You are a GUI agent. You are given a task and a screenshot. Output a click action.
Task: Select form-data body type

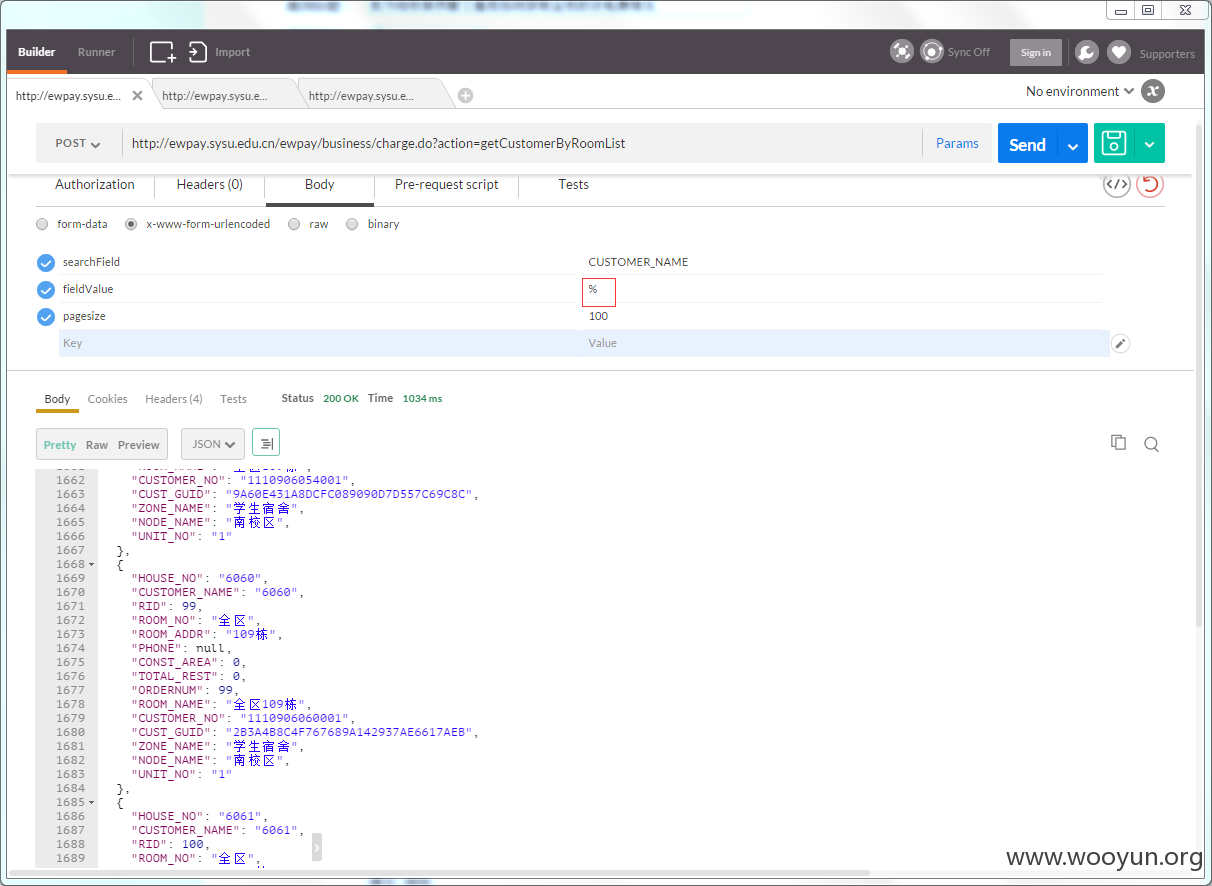pos(42,224)
